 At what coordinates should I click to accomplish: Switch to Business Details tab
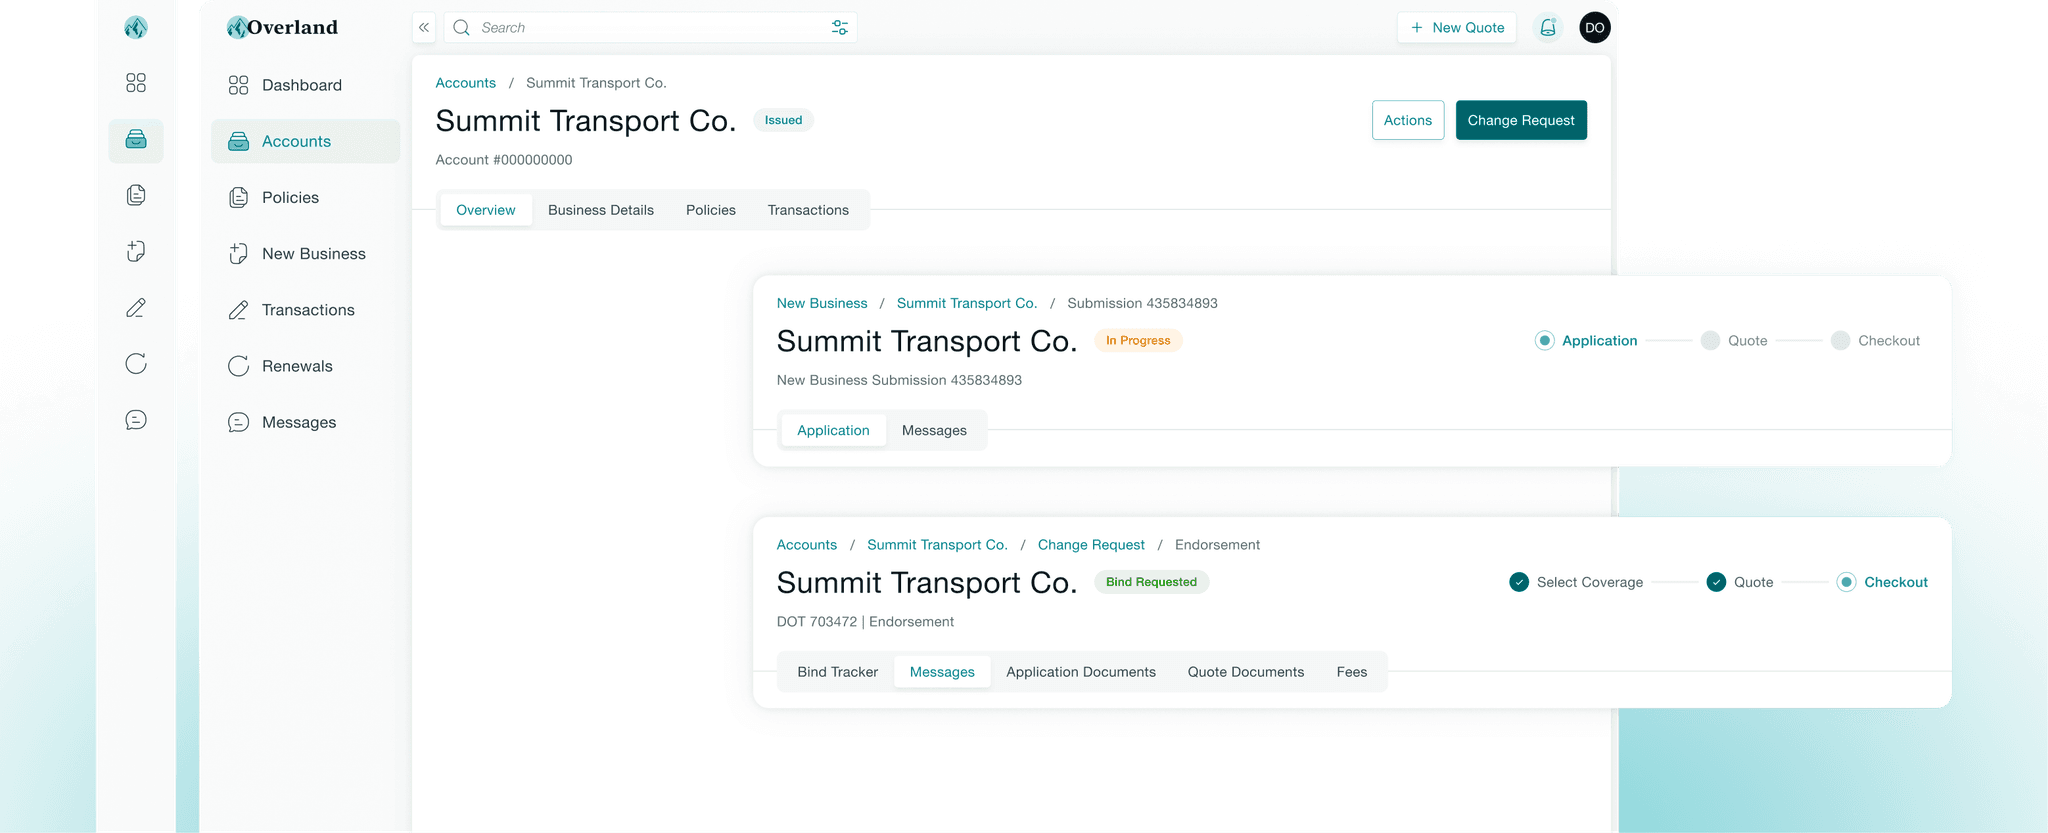(601, 210)
